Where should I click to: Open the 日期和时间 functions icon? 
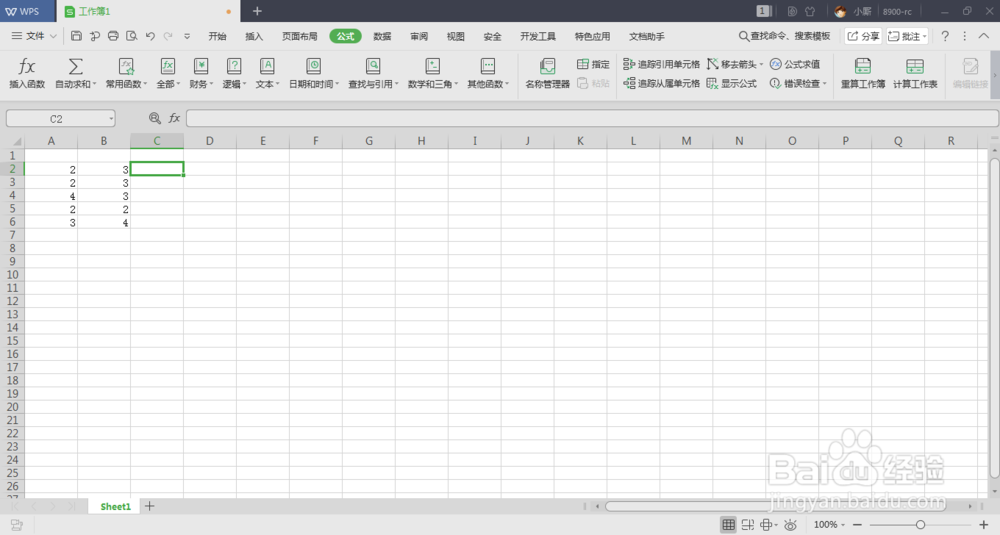(313, 66)
